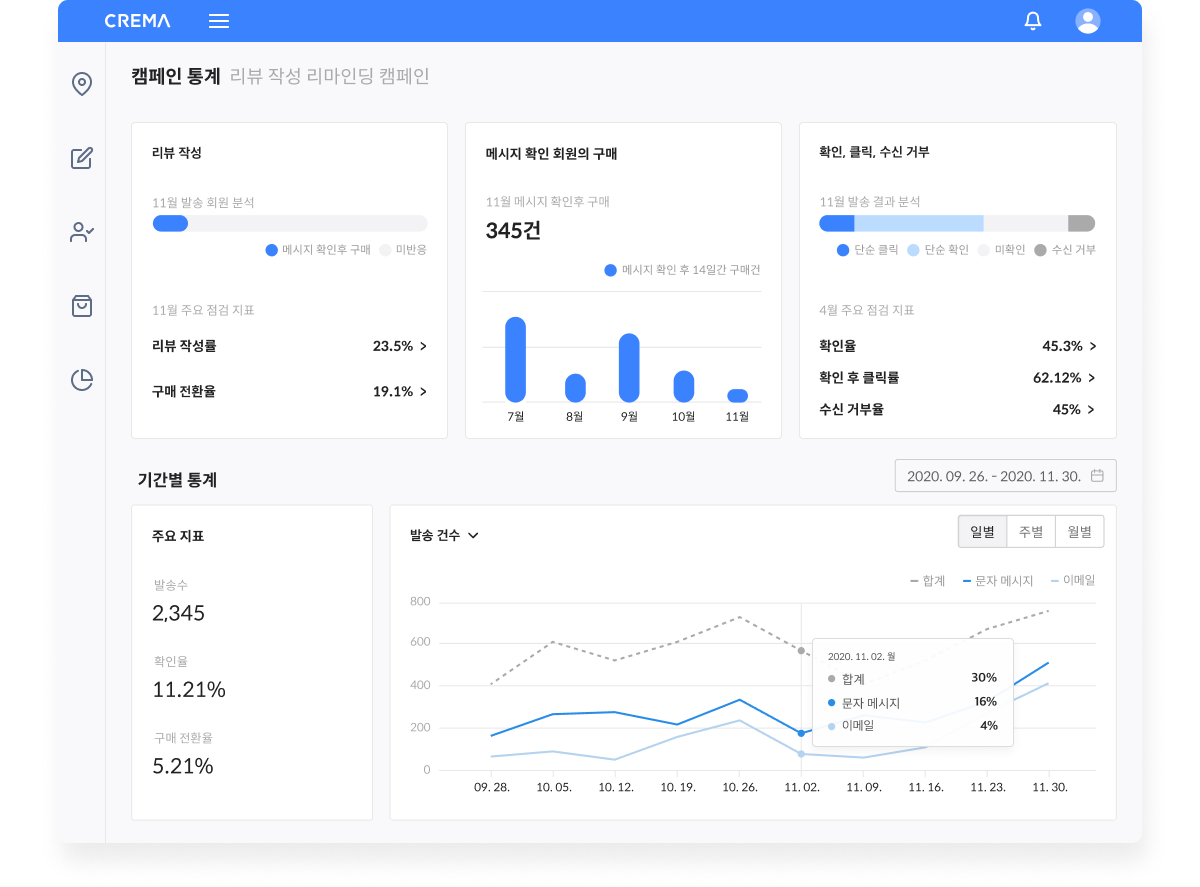The height and width of the screenshot is (887, 1200).
Task: Click the 7월 bar in chart
Action: coord(515,359)
